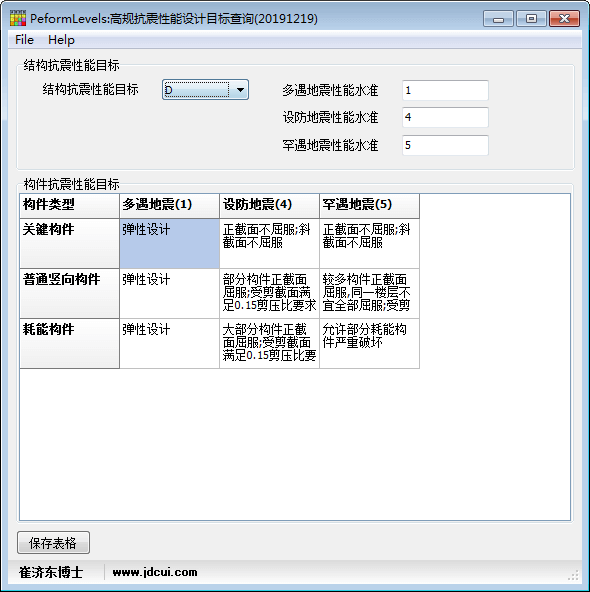590x592 pixels.
Task: Select the 普通竖向构件 row header
Action: (x=69, y=293)
